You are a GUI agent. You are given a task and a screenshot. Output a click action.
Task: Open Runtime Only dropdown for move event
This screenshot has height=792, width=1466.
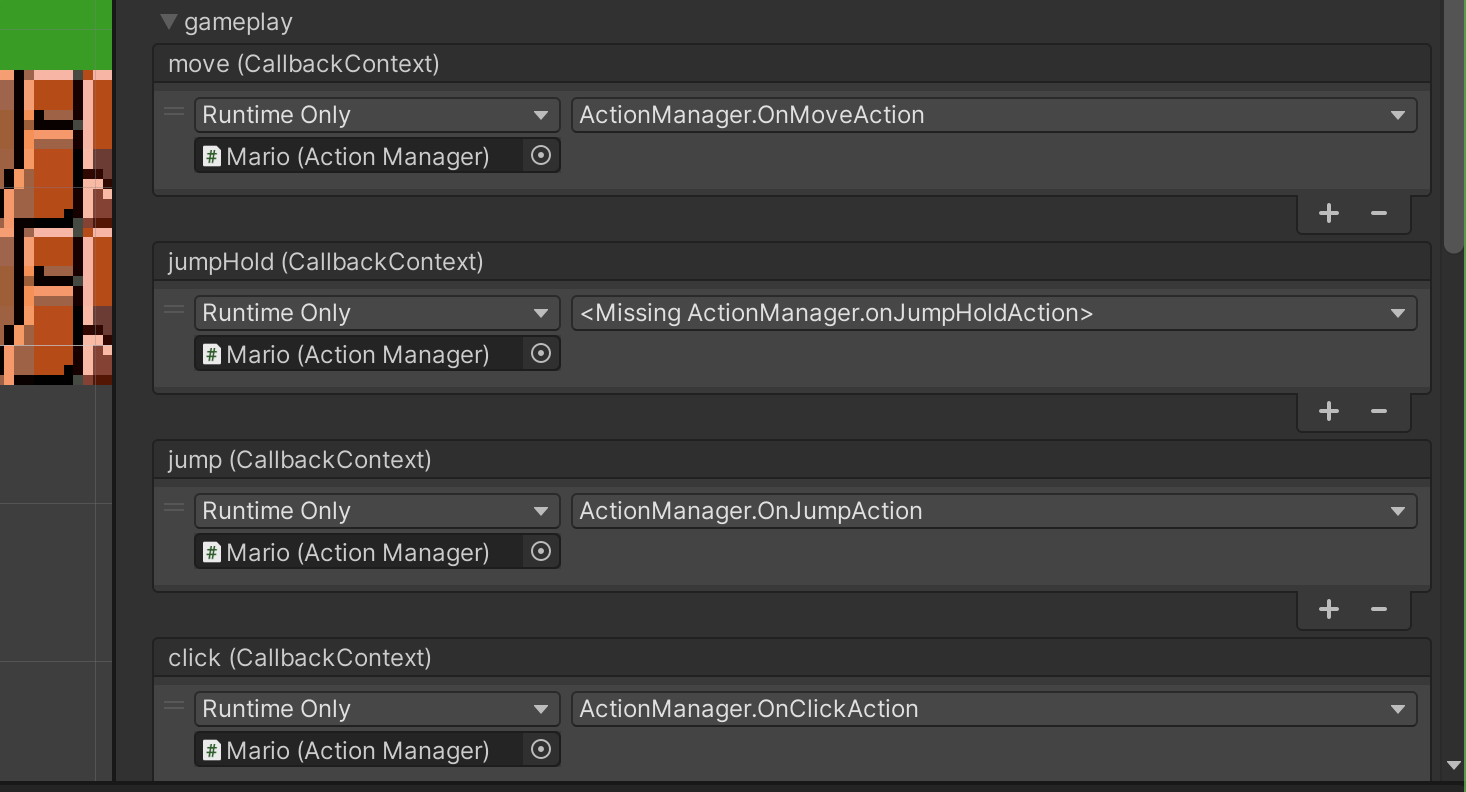pos(377,115)
